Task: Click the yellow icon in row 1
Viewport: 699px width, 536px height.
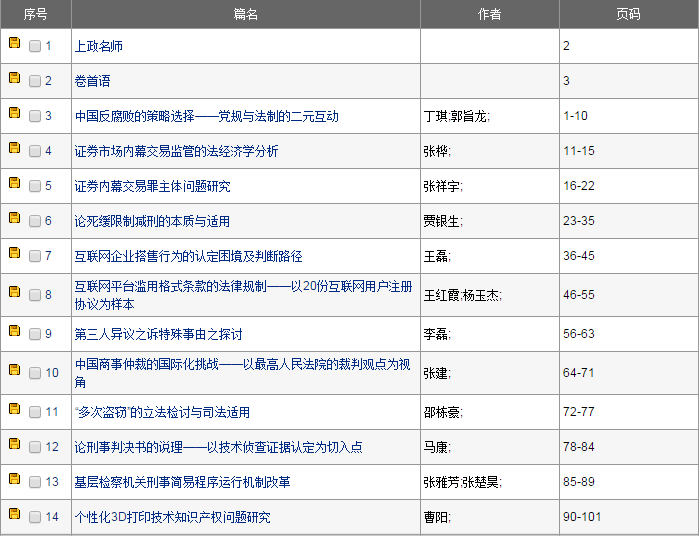Action: pyautogui.click(x=14, y=43)
